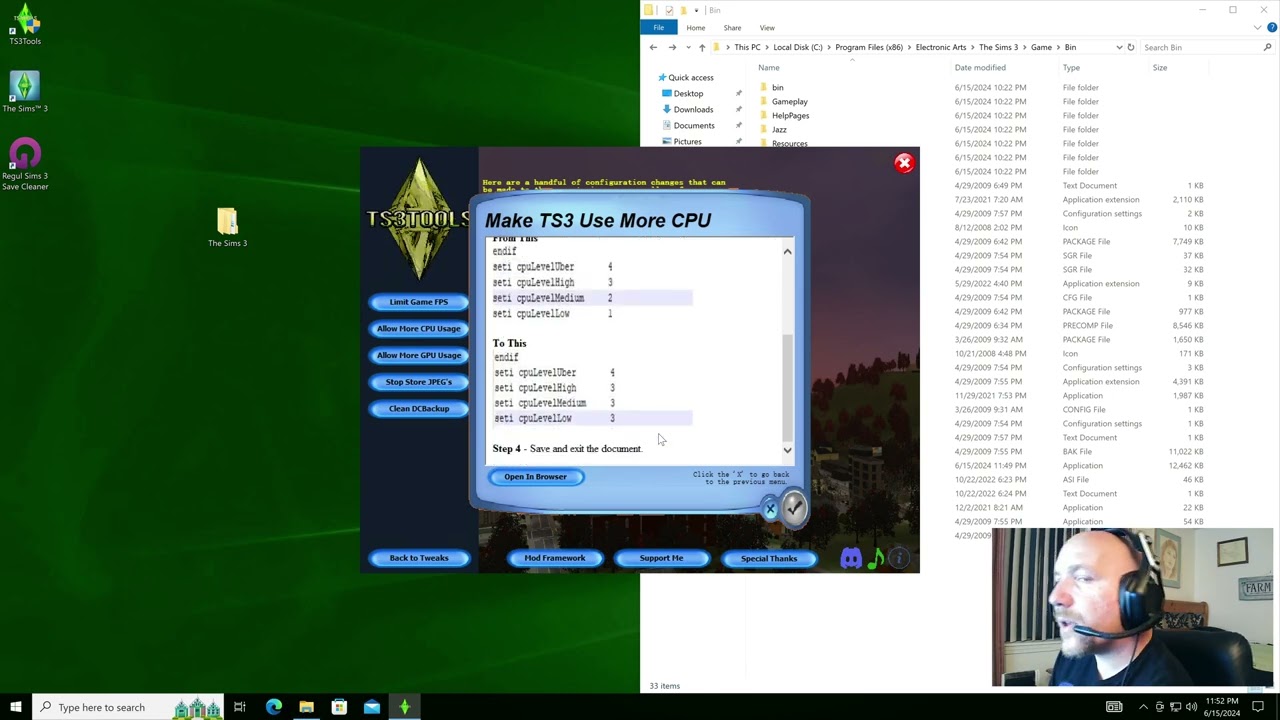Select the 'bin' folder in file list
The image size is (1280, 720).
tap(777, 87)
